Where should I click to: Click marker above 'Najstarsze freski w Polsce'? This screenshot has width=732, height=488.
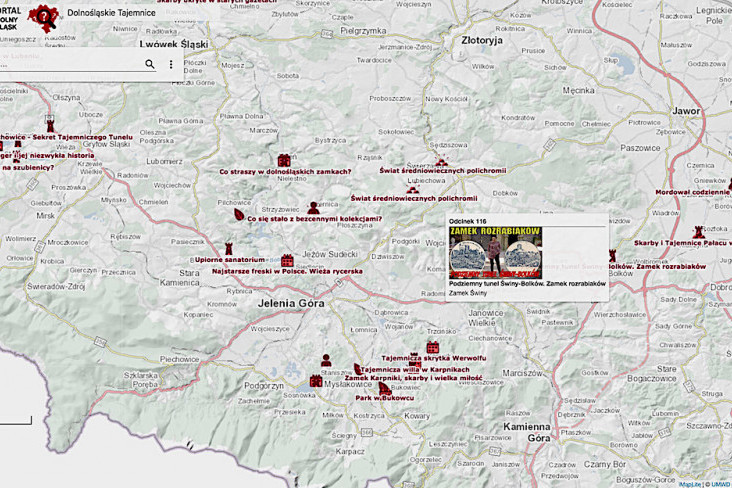pos(287,259)
